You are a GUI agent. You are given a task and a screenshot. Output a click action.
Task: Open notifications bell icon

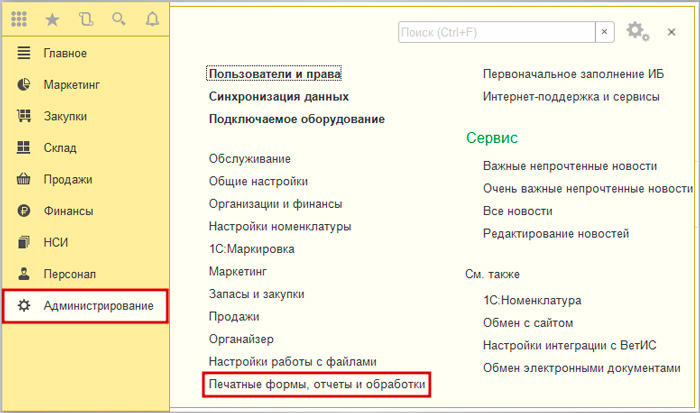coord(152,19)
